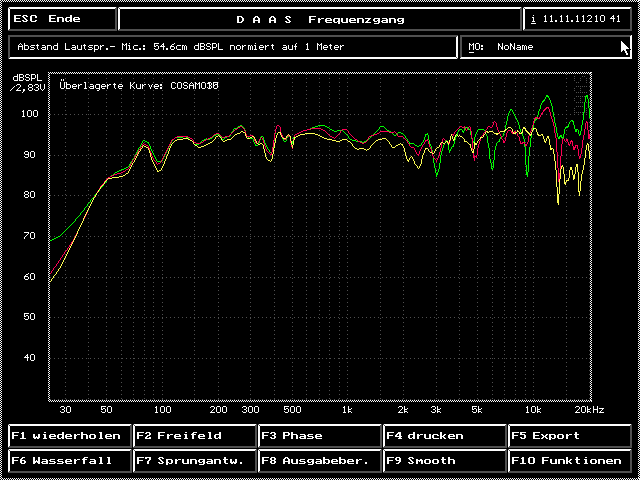The image size is (640, 480).
Task: Click the 30 Hz frequency label
Action: point(65,410)
